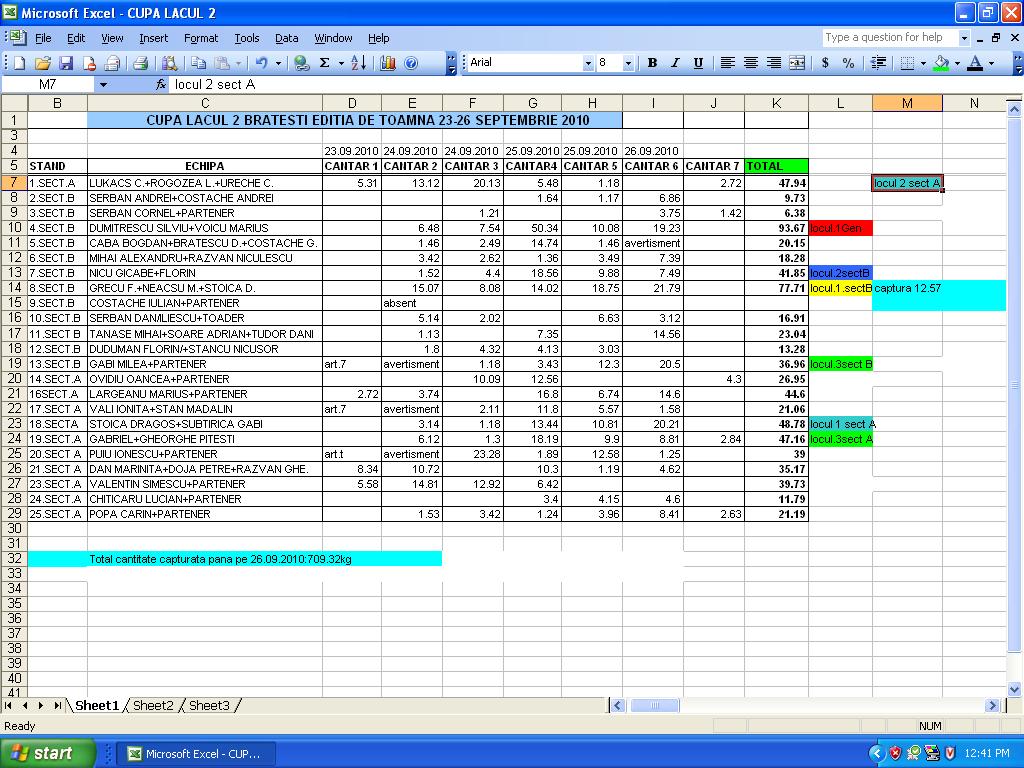Sort ascending with the A-Z icon
The height and width of the screenshot is (768, 1024).
pos(358,63)
